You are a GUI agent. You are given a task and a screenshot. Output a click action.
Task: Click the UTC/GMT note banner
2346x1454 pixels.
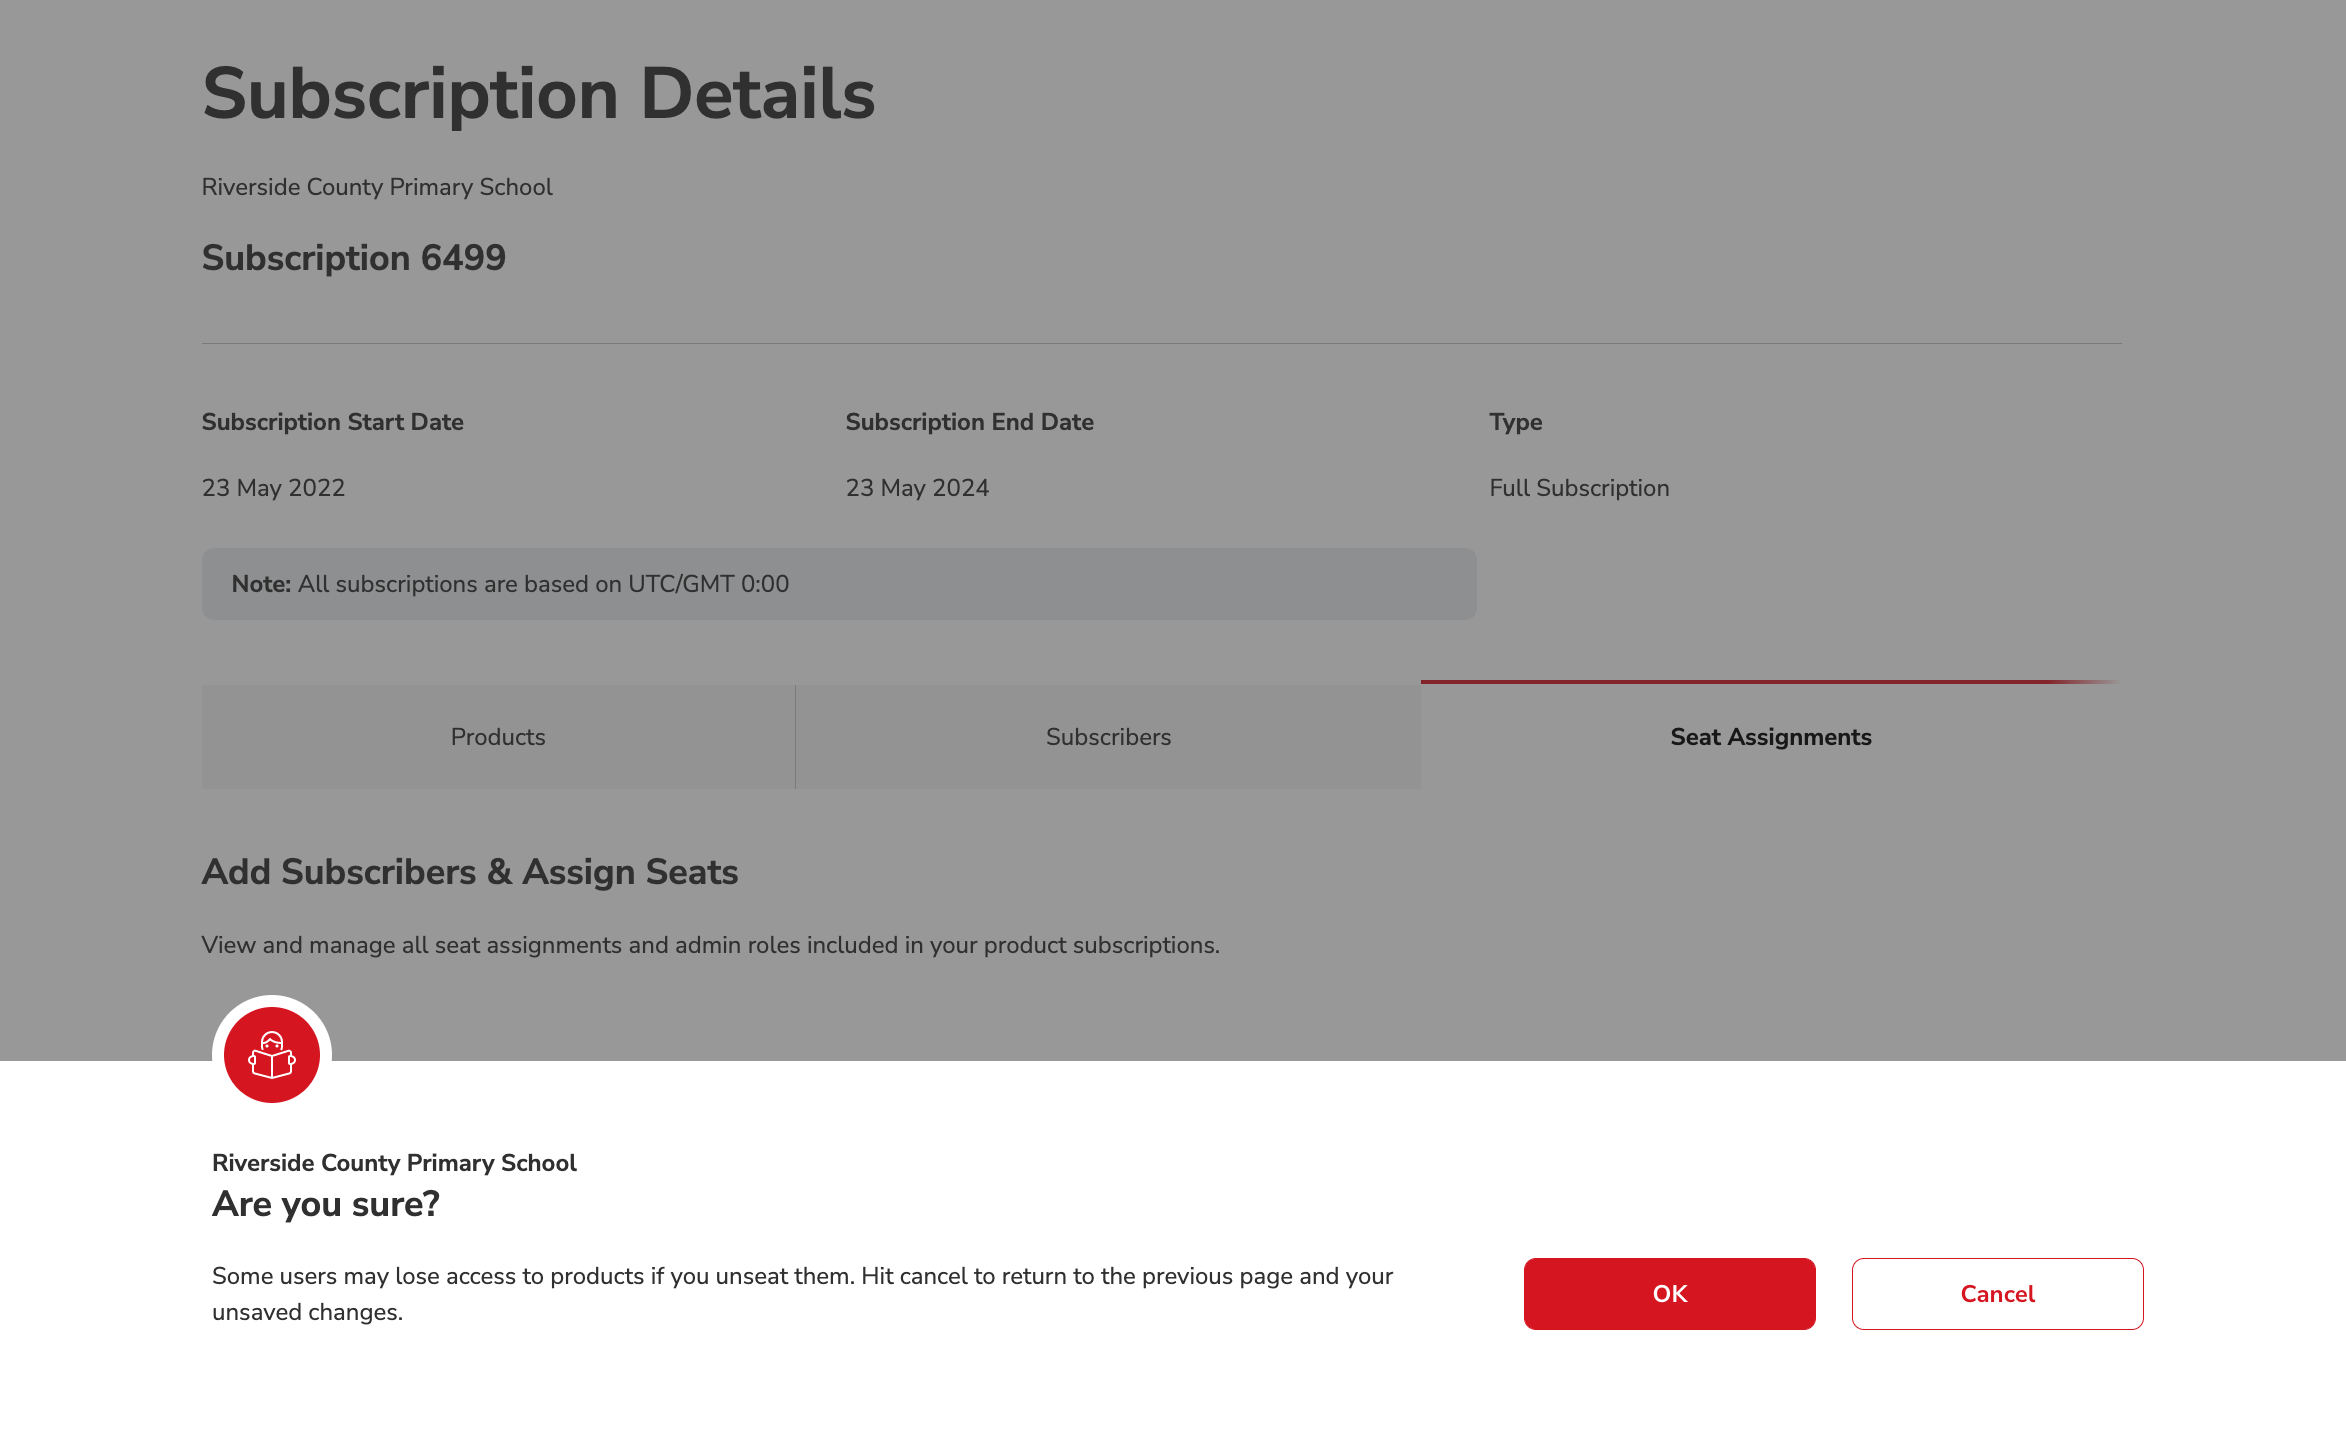(x=838, y=584)
